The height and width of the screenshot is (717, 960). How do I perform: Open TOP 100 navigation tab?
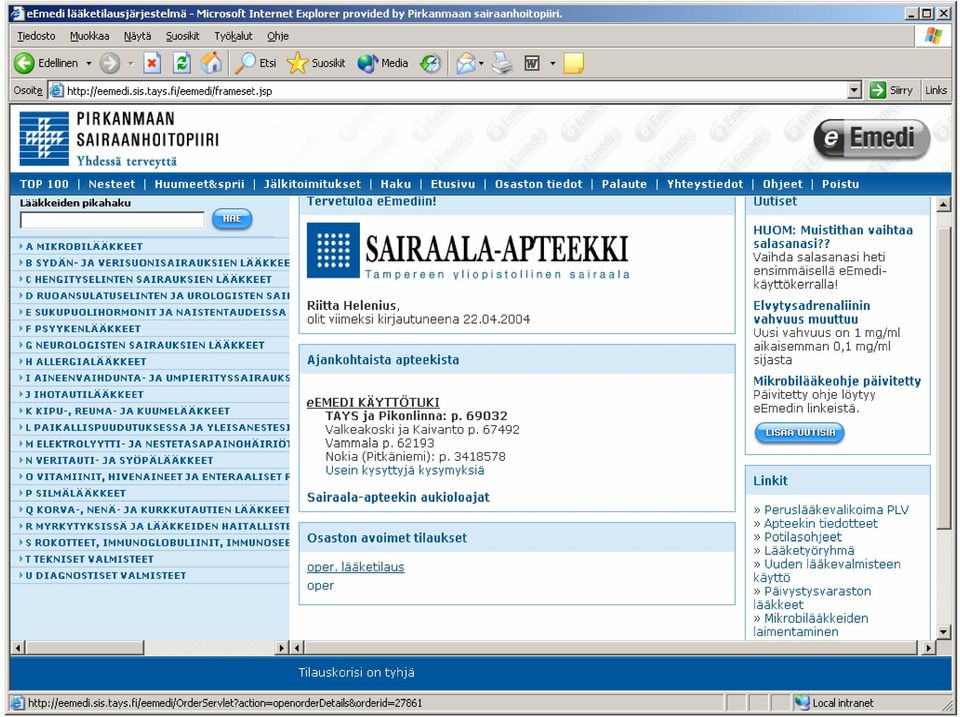[x=44, y=184]
